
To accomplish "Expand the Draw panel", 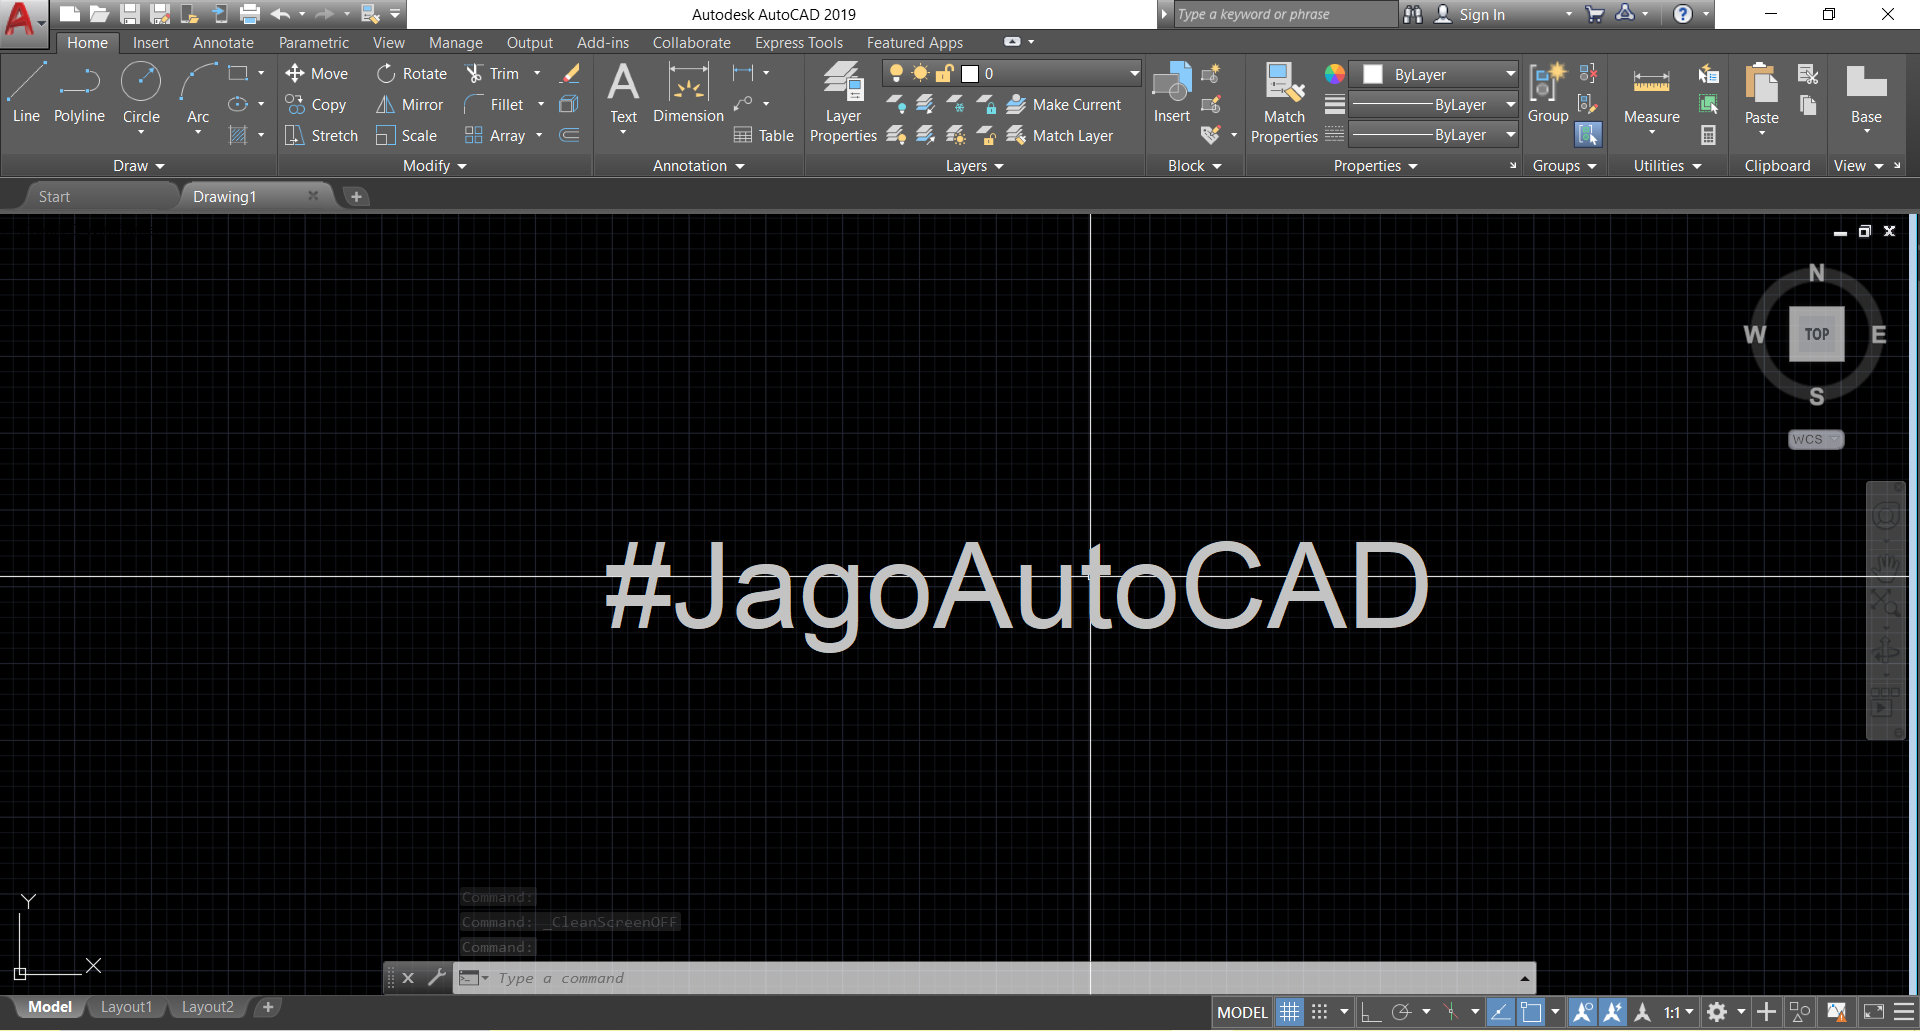I will 138,166.
